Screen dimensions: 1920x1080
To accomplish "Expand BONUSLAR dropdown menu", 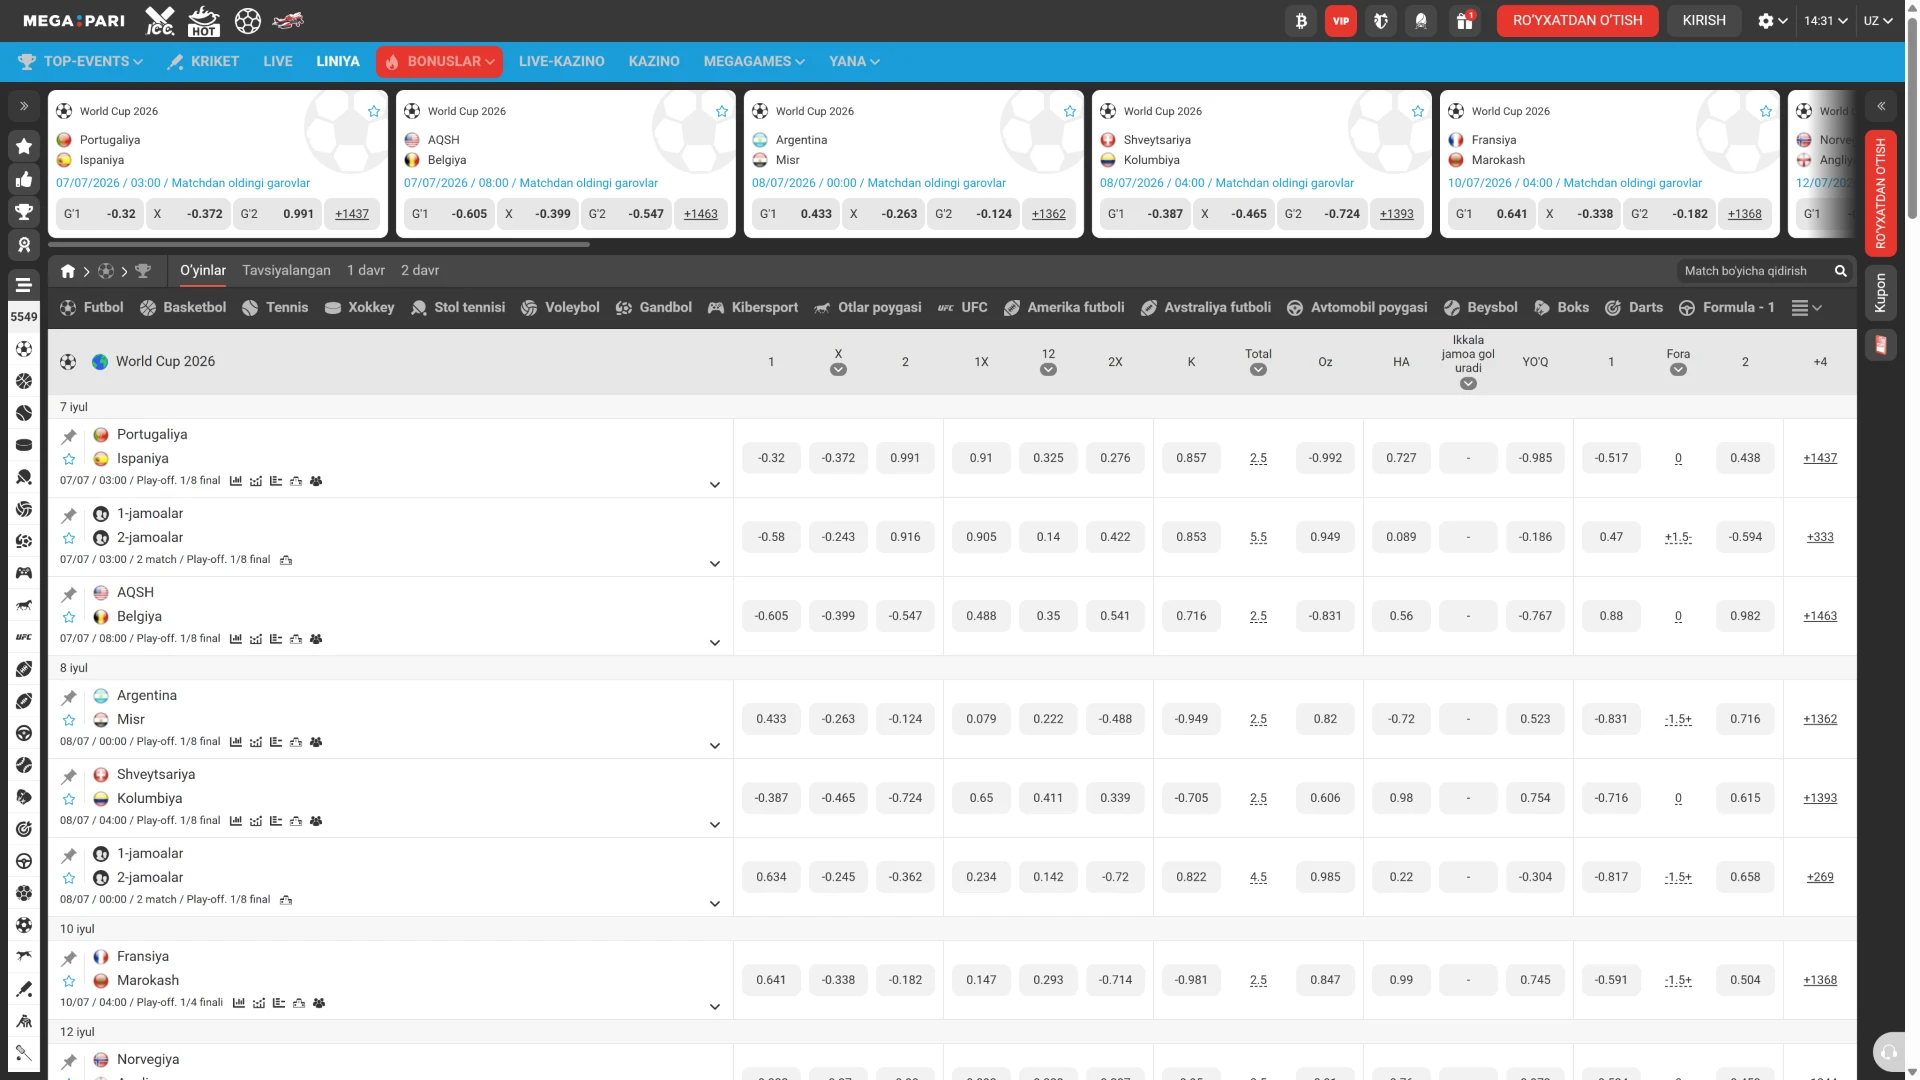I will pos(440,62).
